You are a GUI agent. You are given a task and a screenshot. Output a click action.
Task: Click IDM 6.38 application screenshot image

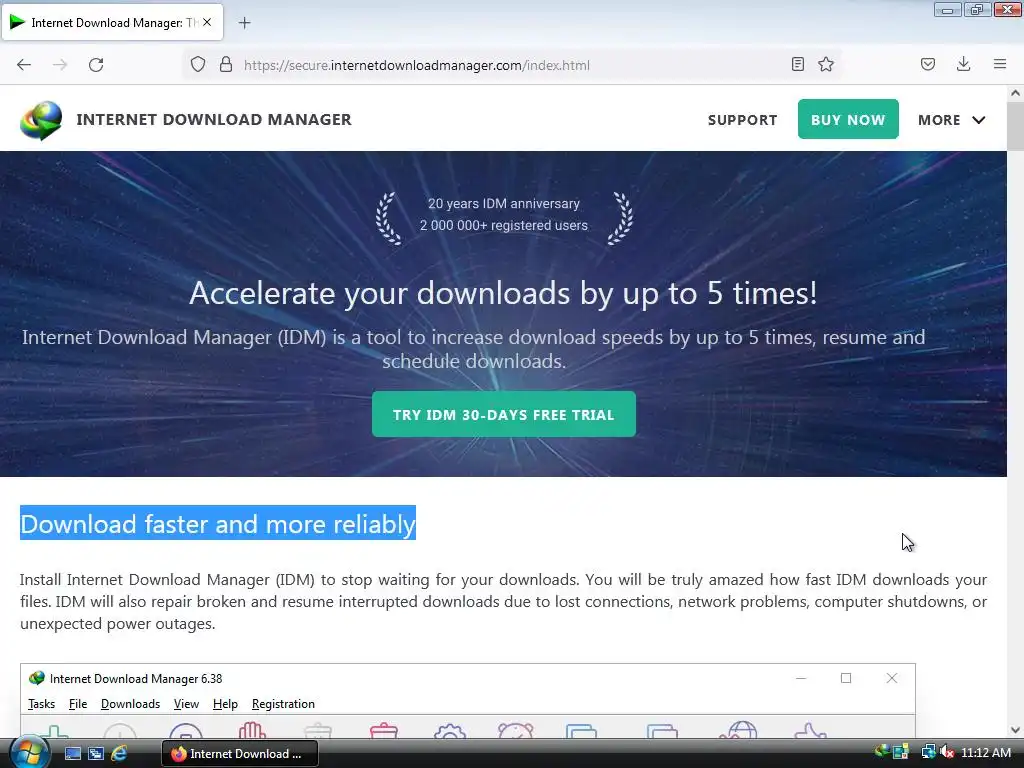coord(468,701)
